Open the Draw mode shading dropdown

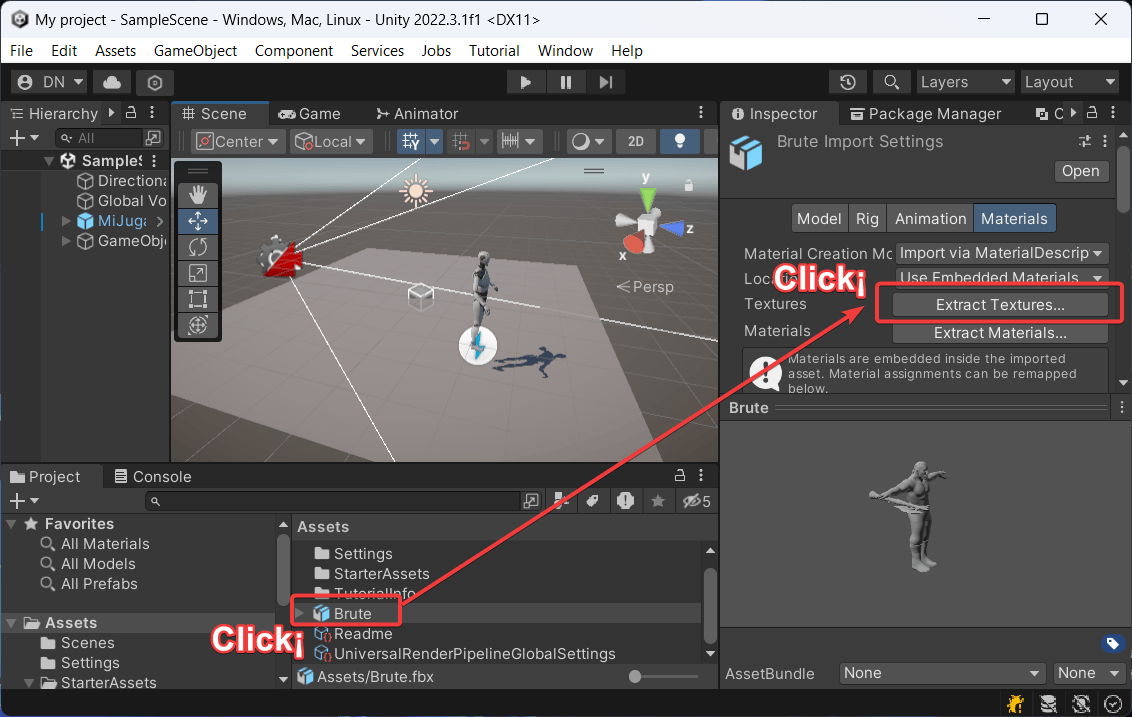pyautogui.click(x=588, y=142)
